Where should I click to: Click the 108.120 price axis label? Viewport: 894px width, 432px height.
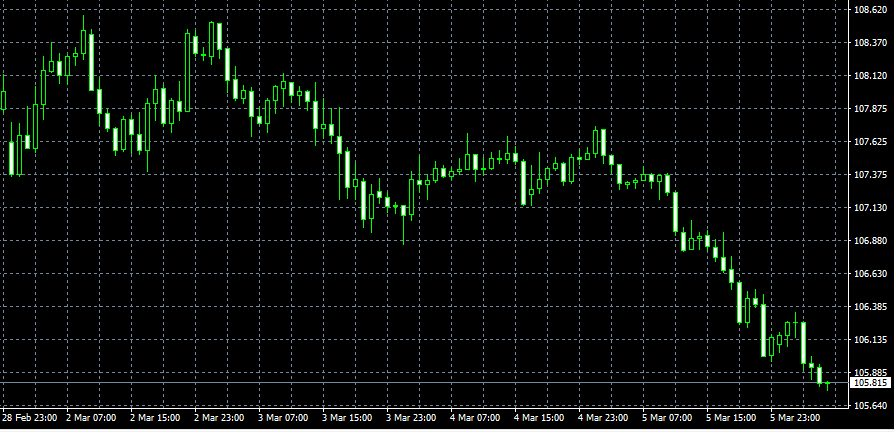[x=871, y=76]
